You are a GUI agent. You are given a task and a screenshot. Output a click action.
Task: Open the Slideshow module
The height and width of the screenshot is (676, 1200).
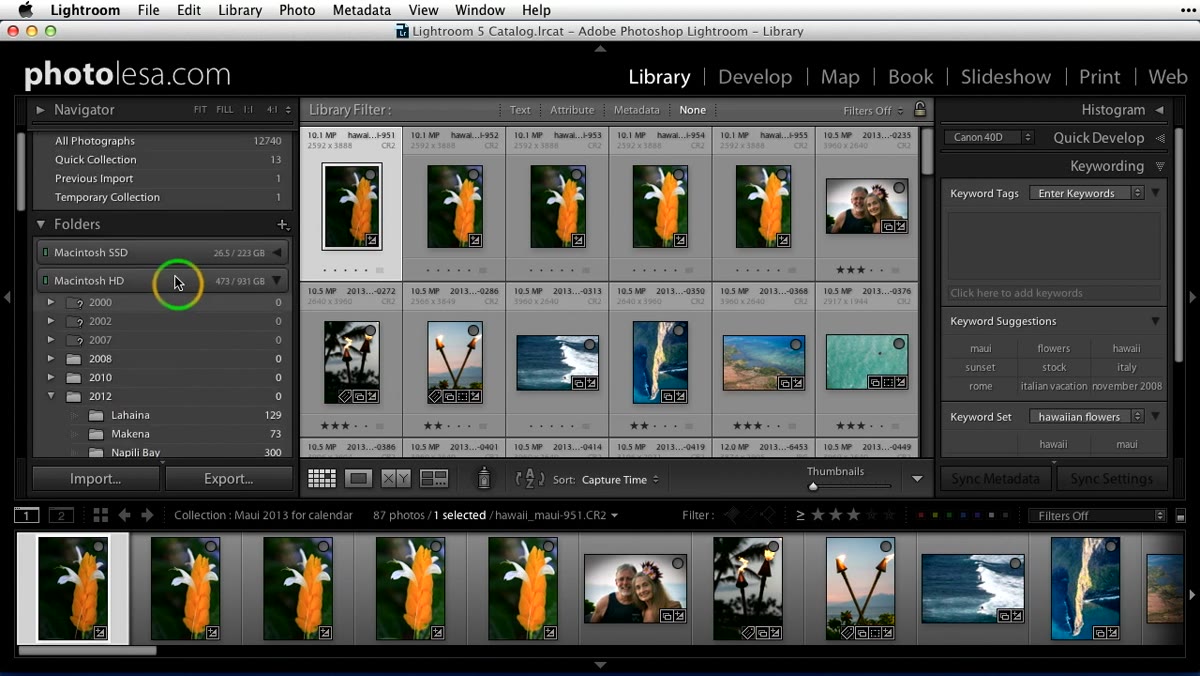1006,77
